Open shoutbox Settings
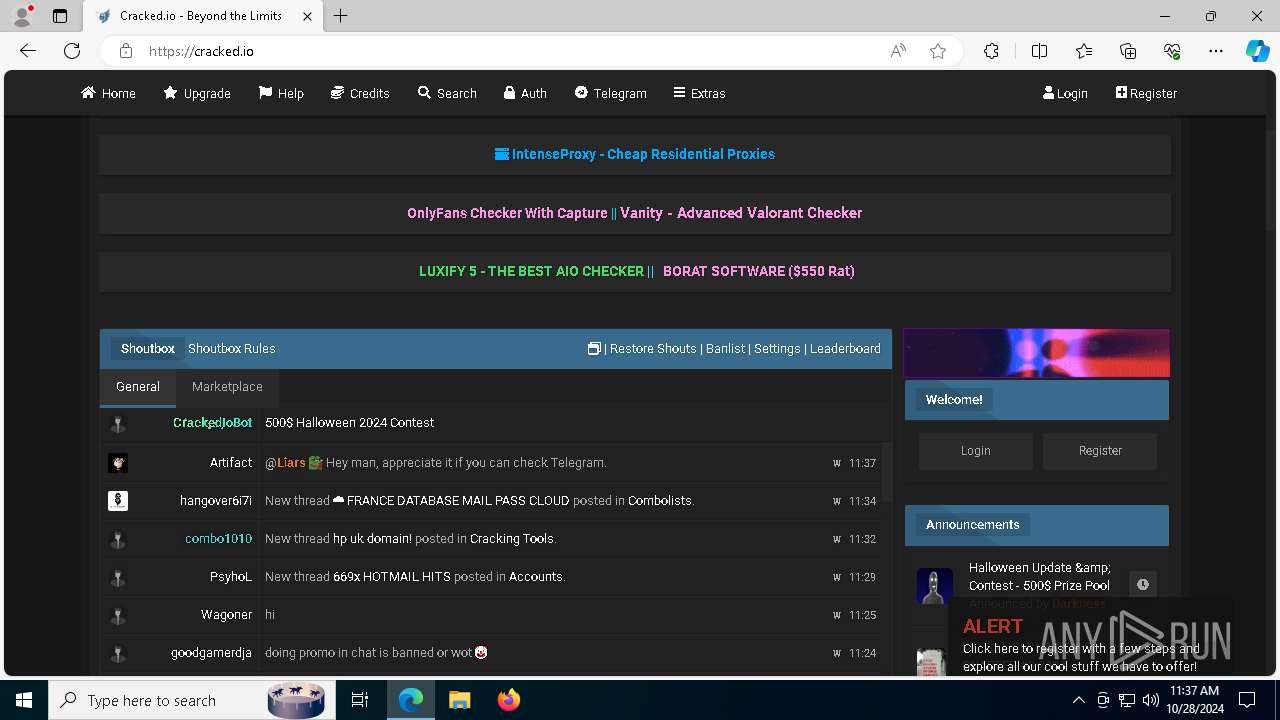1280x720 pixels. tap(777, 348)
